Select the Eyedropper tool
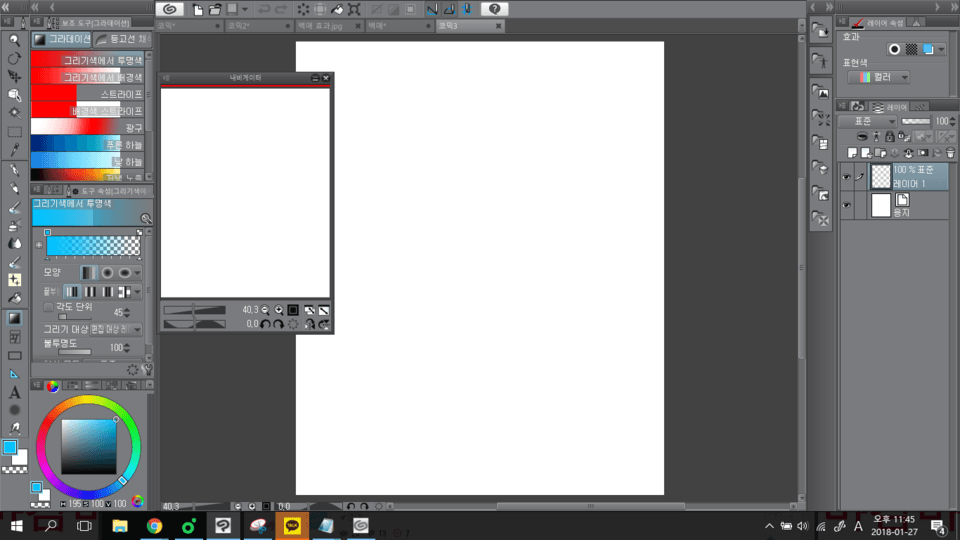Screen dimensions: 960x540 pyautogui.click(x=14, y=150)
